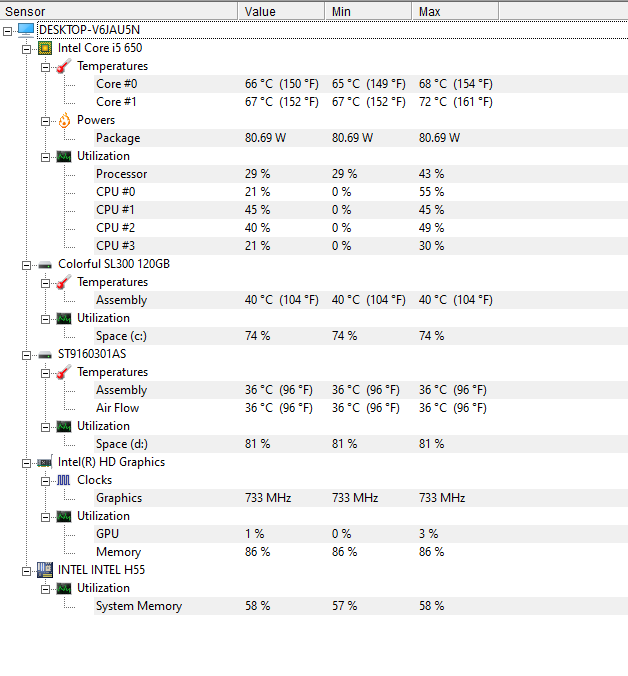Viewport: 628px width, 676px height.
Task: Sort by the Value column header
Action: point(281,11)
